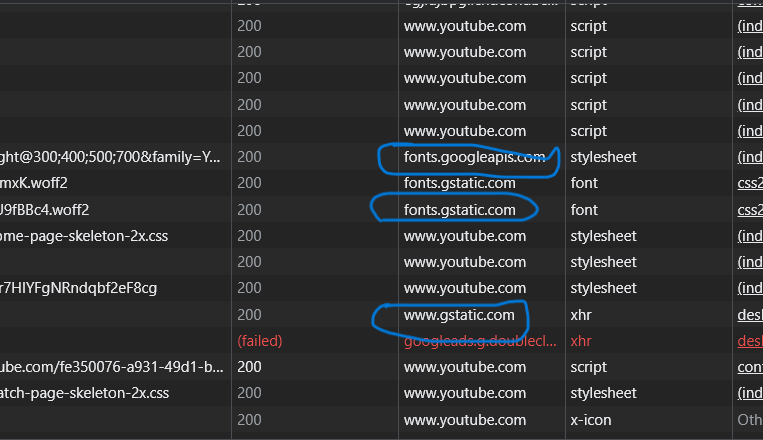This screenshot has height=440, width=763.
Task: Click stylesheet type in the r7HIYFgNRndqbf2eF8cg row
Action: click(603, 288)
